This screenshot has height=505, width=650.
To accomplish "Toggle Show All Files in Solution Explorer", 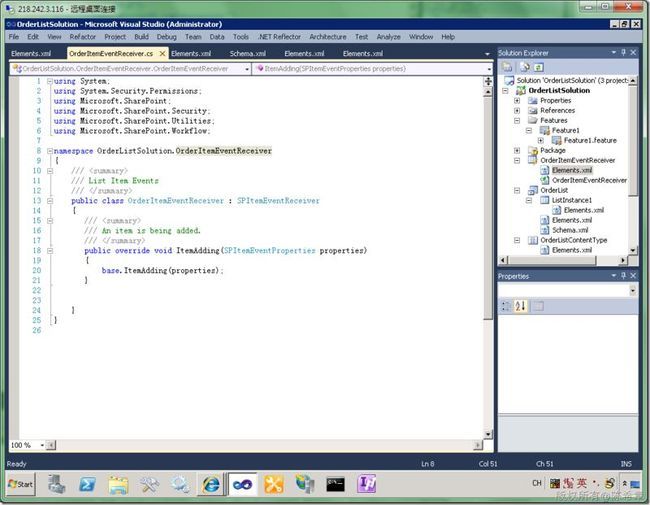I will [x=524, y=67].
